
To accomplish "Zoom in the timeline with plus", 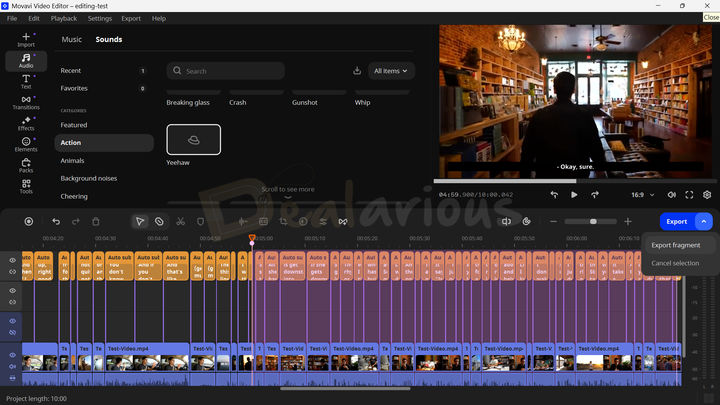I will tap(628, 221).
